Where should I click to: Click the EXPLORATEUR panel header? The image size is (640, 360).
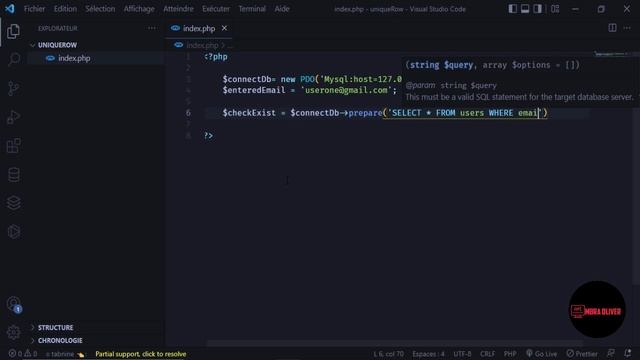pyautogui.click(x=58, y=28)
